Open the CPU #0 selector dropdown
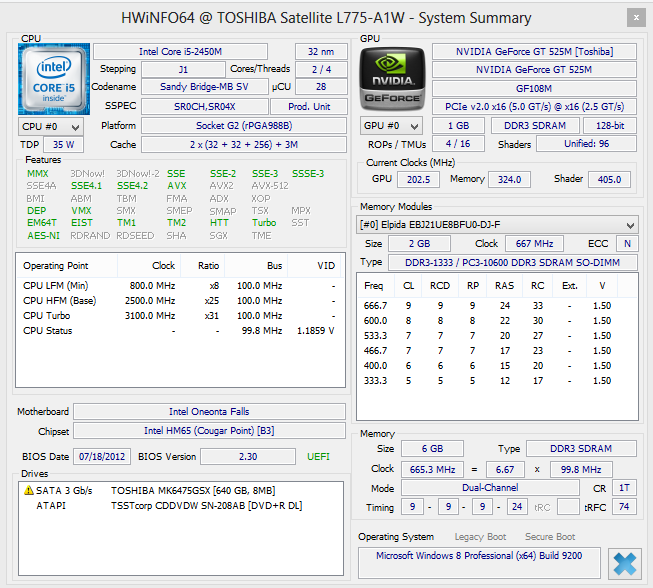 tap(51, 127)
